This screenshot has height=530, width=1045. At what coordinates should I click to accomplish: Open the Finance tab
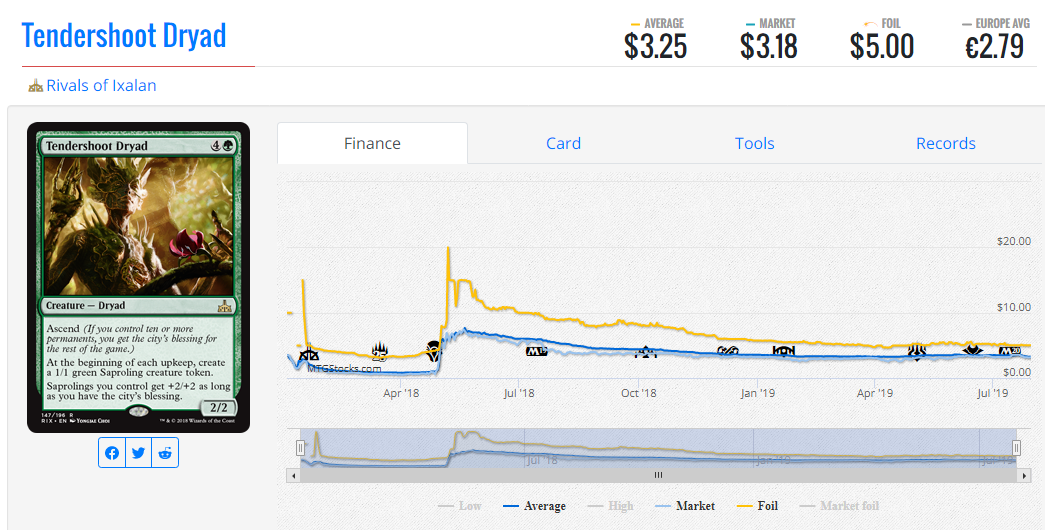pyautogui.click(x=373, y=143)
